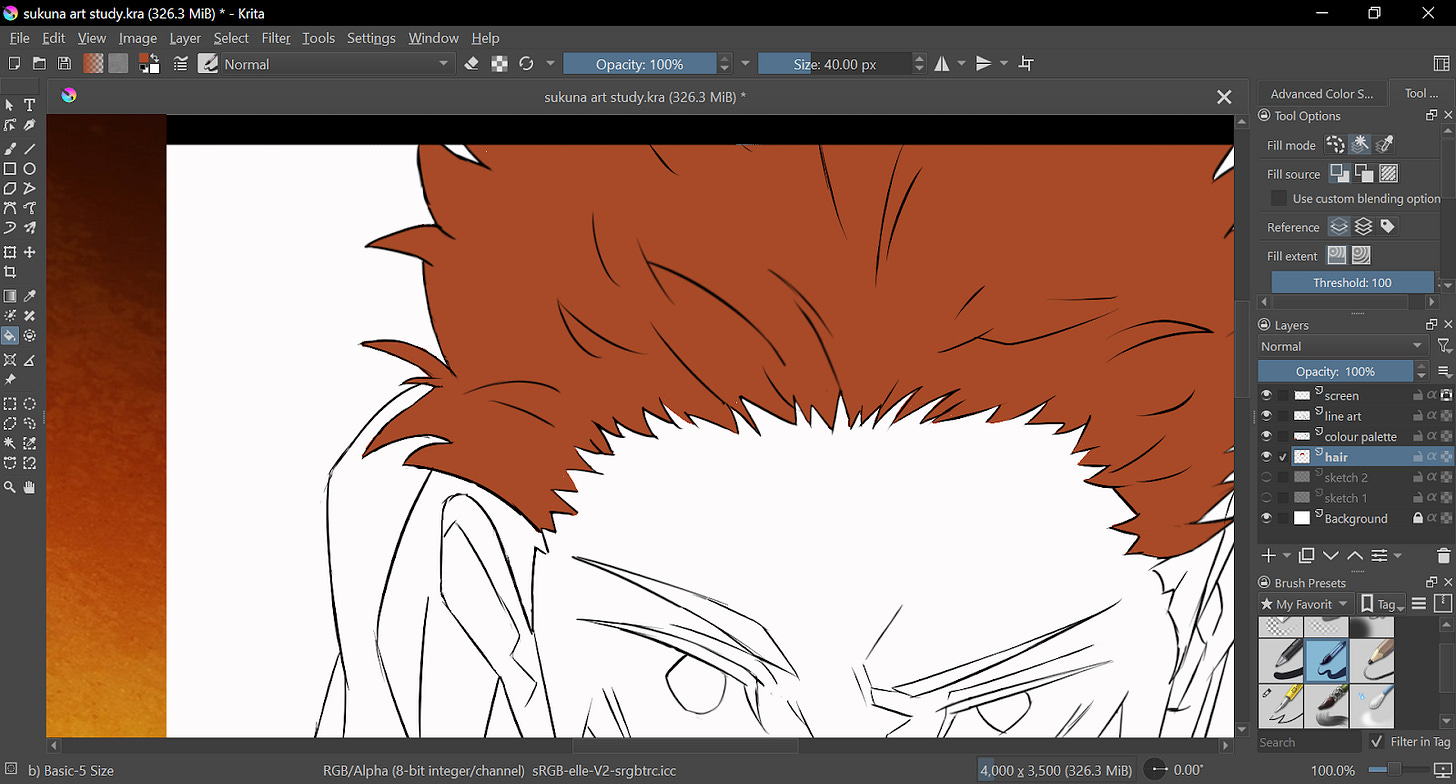Open the My Favorit tag dropdown
The height and width of the screenshot is (784, 1456).
click(x=1305, y=604)
